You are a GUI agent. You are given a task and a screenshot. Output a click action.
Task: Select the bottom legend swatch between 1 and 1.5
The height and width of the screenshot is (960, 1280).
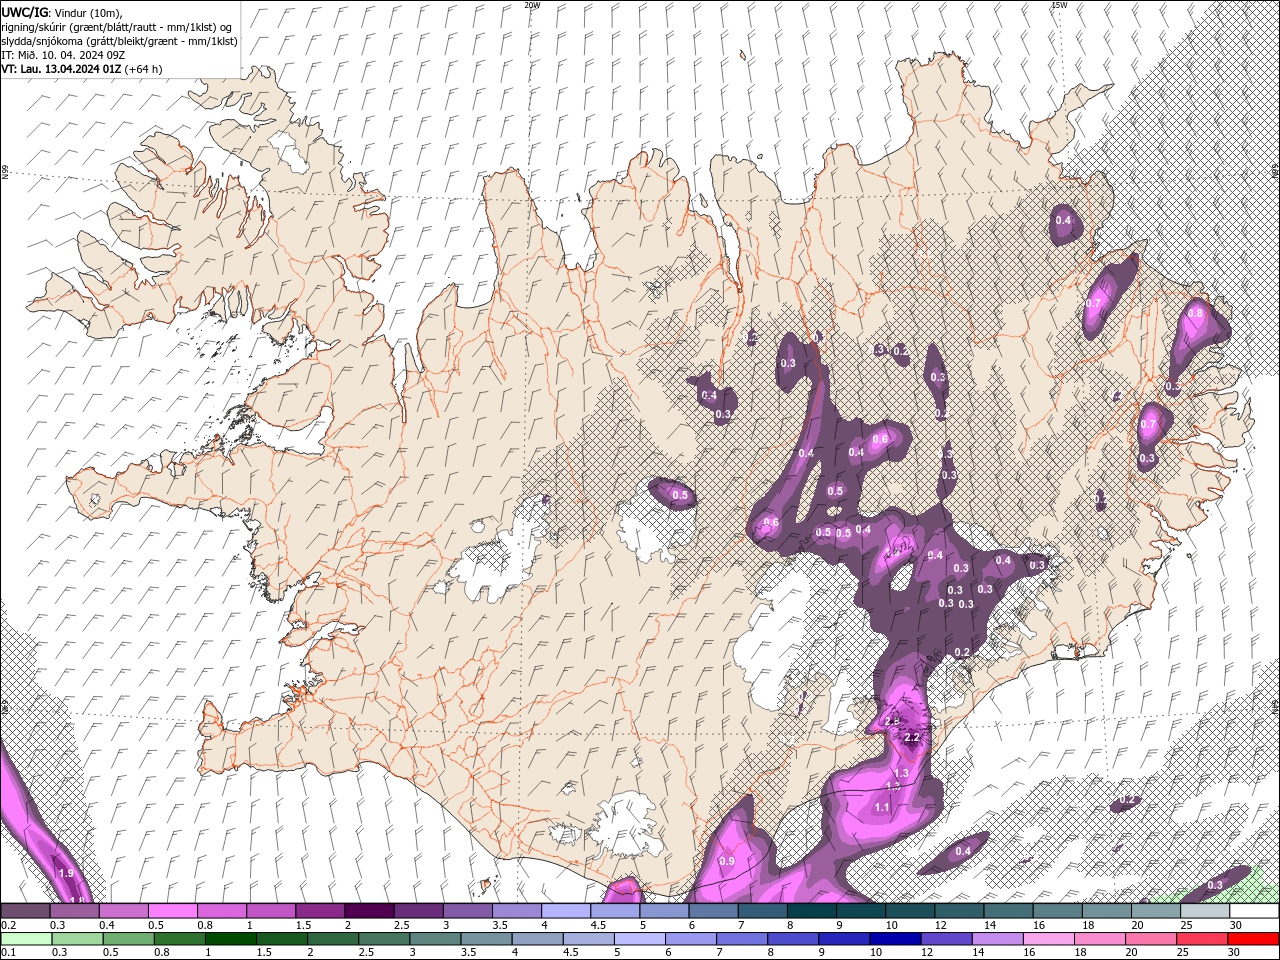(233, 938)
